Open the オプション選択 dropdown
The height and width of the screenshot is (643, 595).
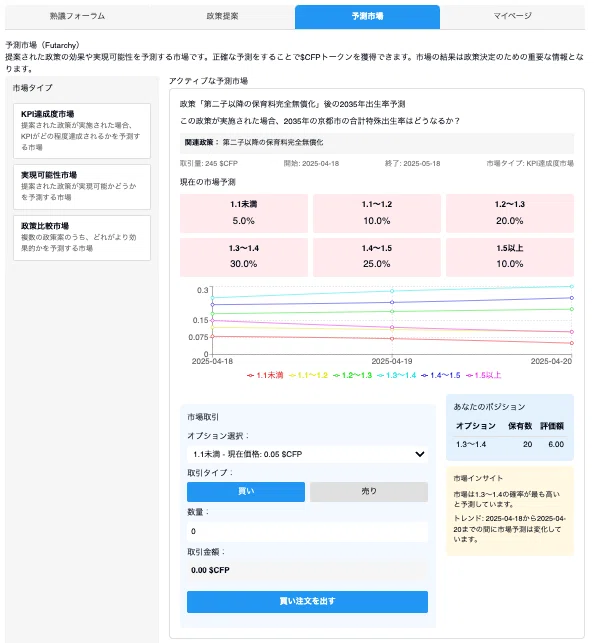(307, 454)
